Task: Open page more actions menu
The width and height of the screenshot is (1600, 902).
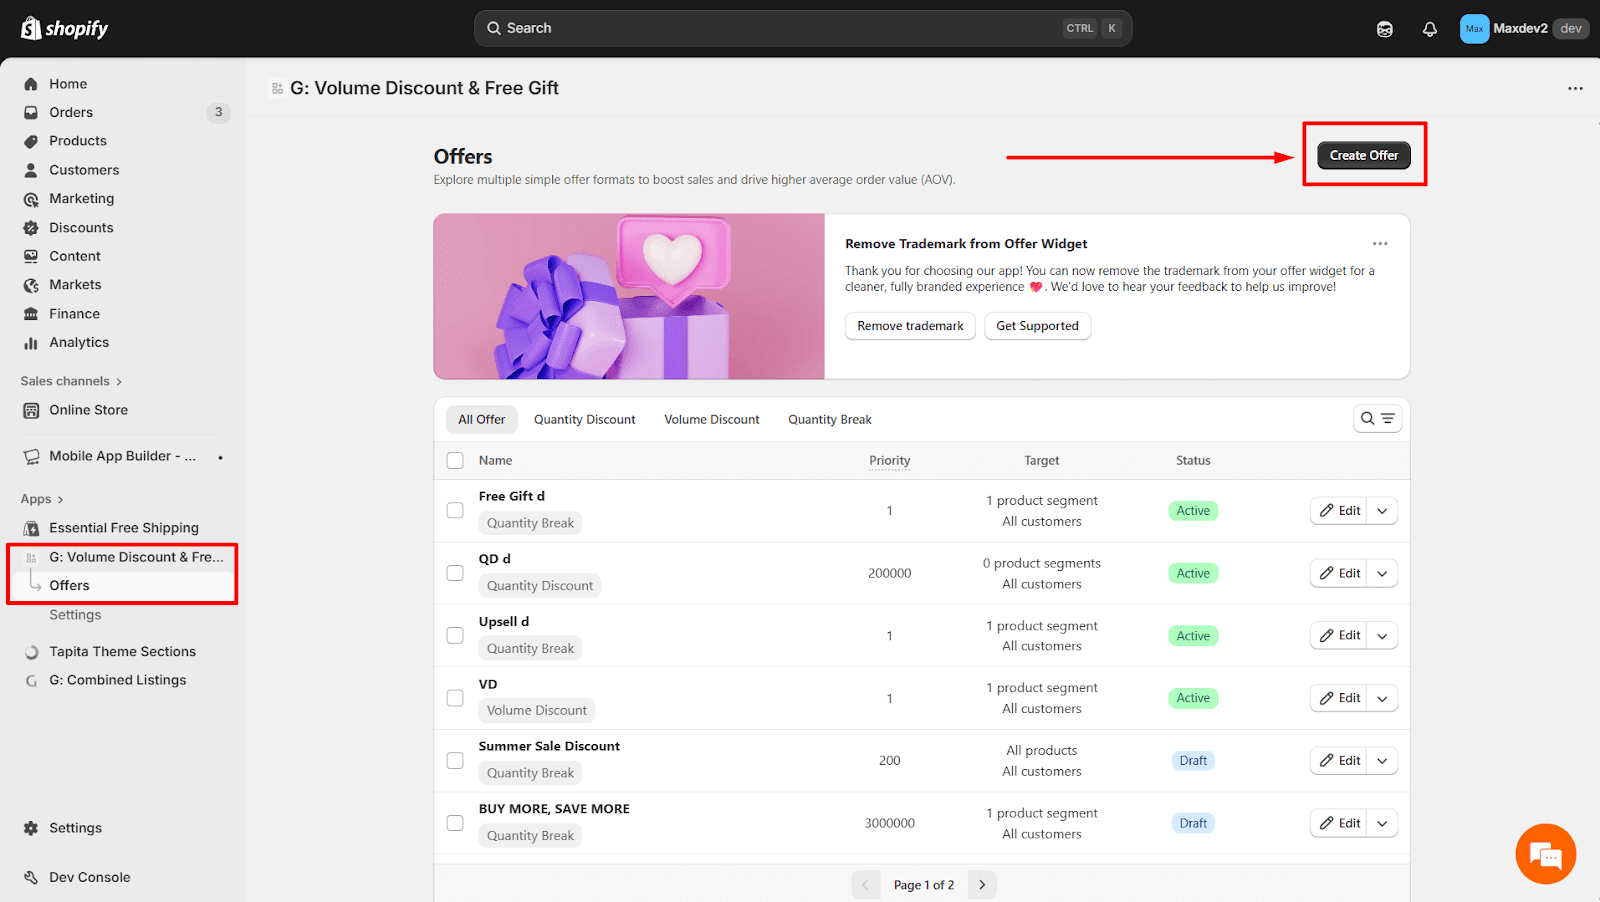Action: click(1575, 88)
